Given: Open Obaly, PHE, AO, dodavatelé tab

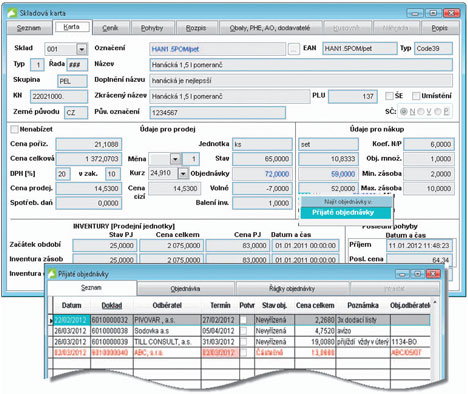Looking at the screenshot, I should pos(270,28).
